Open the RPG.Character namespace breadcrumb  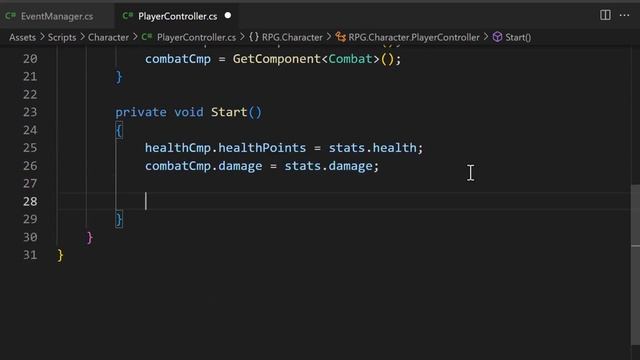click(x=292, y=37)
